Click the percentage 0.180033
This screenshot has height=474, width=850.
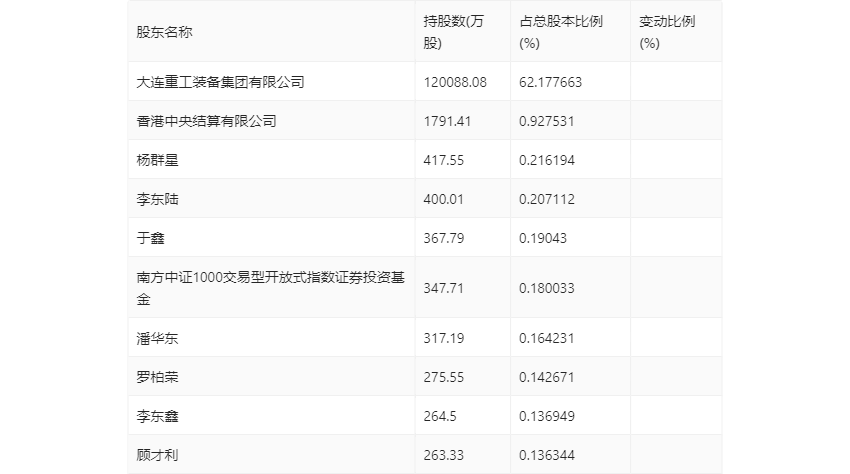pos(546,288)
